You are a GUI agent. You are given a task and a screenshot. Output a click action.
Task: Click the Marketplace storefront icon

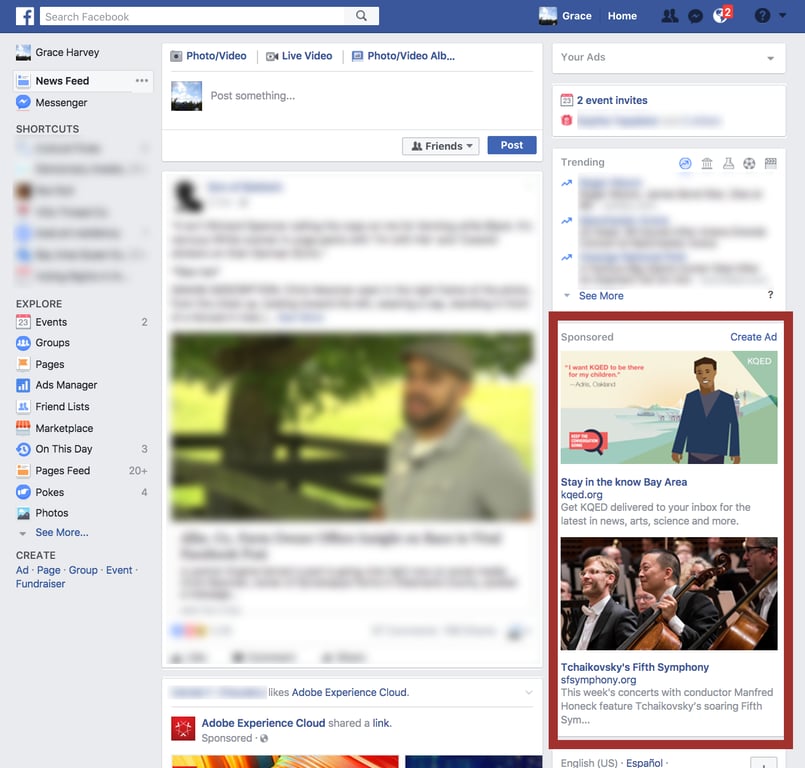pyautogui.click(x=23, y=428)
